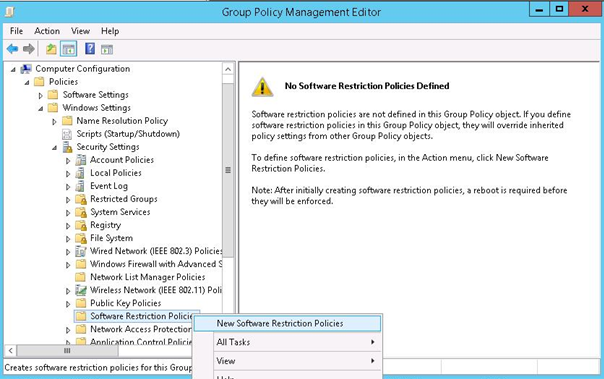Expand the Public Key Policies node

click(68, 304)
